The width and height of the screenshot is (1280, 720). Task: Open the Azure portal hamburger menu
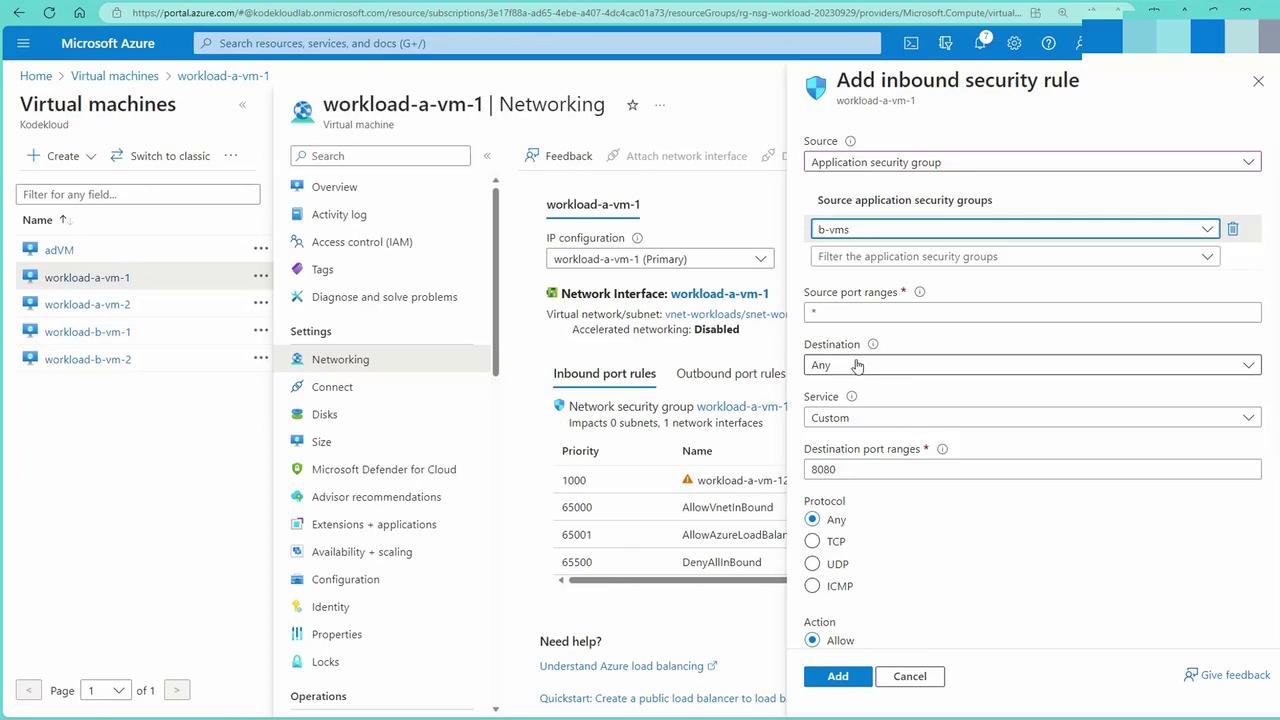[x=24, y=43]
